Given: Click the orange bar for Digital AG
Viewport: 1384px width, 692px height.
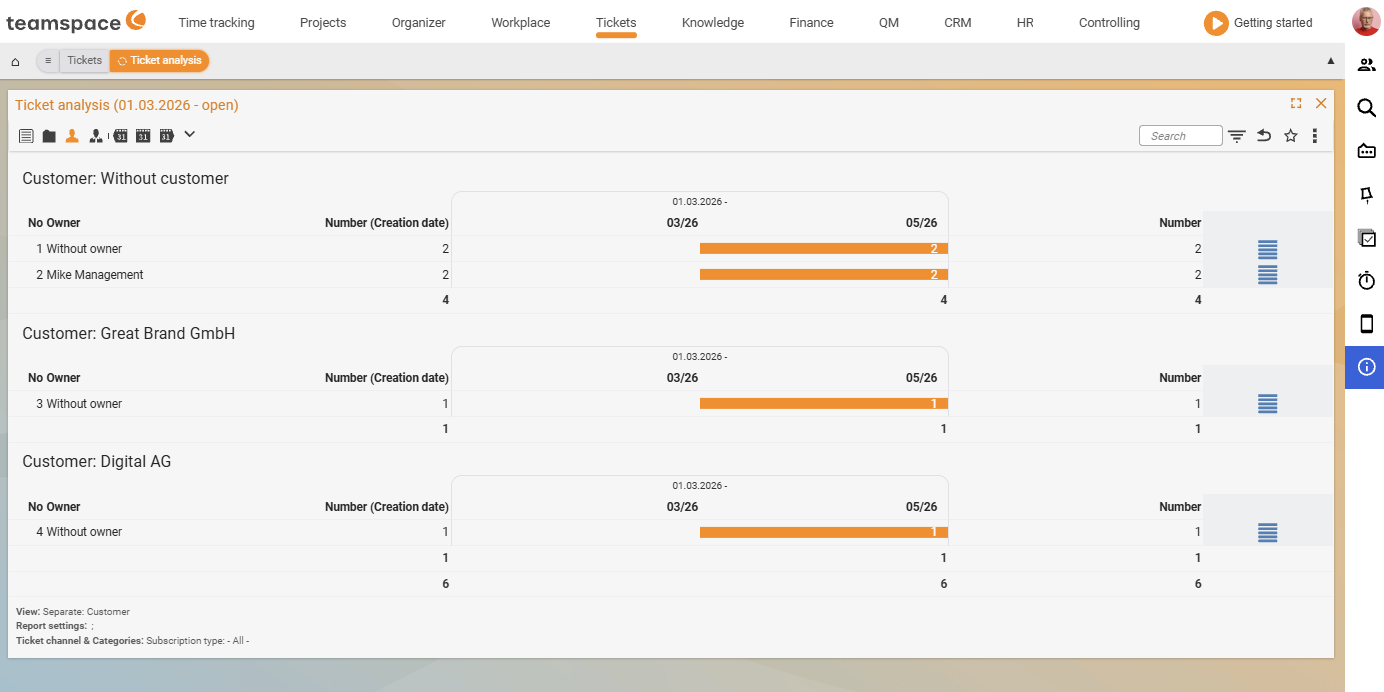Looking at the screenshot, I should 824,532.
